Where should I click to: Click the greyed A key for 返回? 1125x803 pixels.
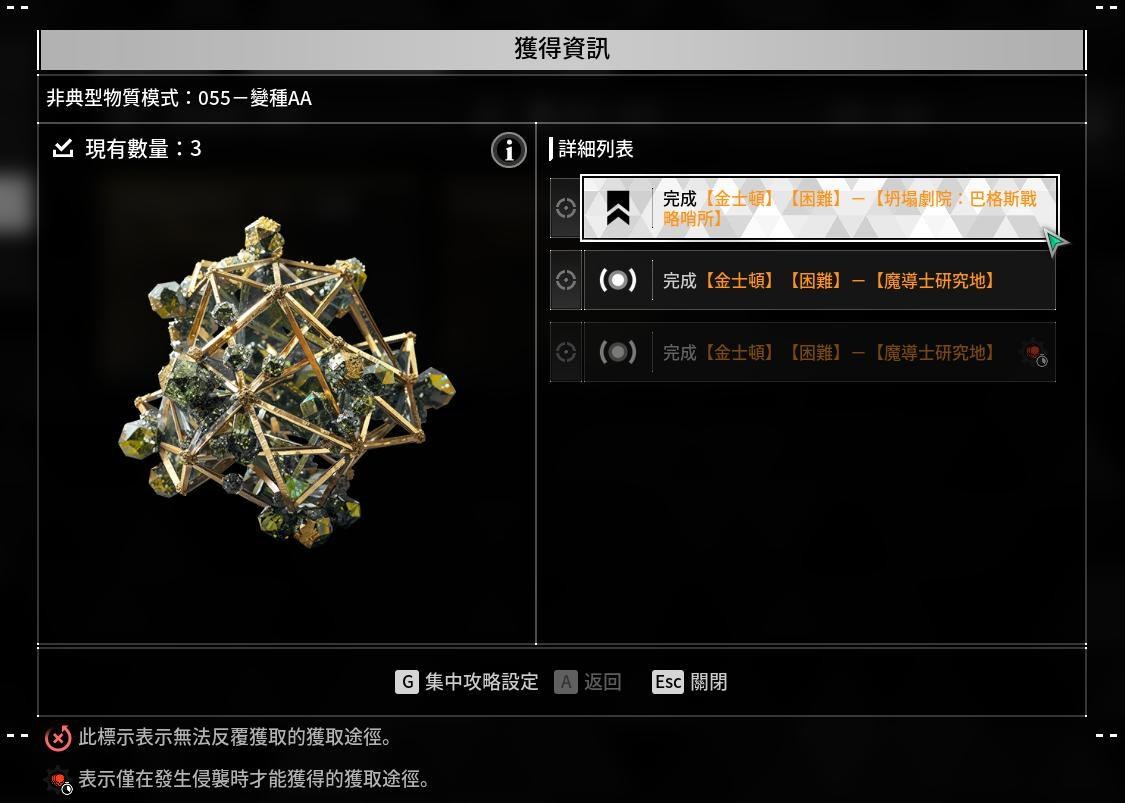pos(565,682)
